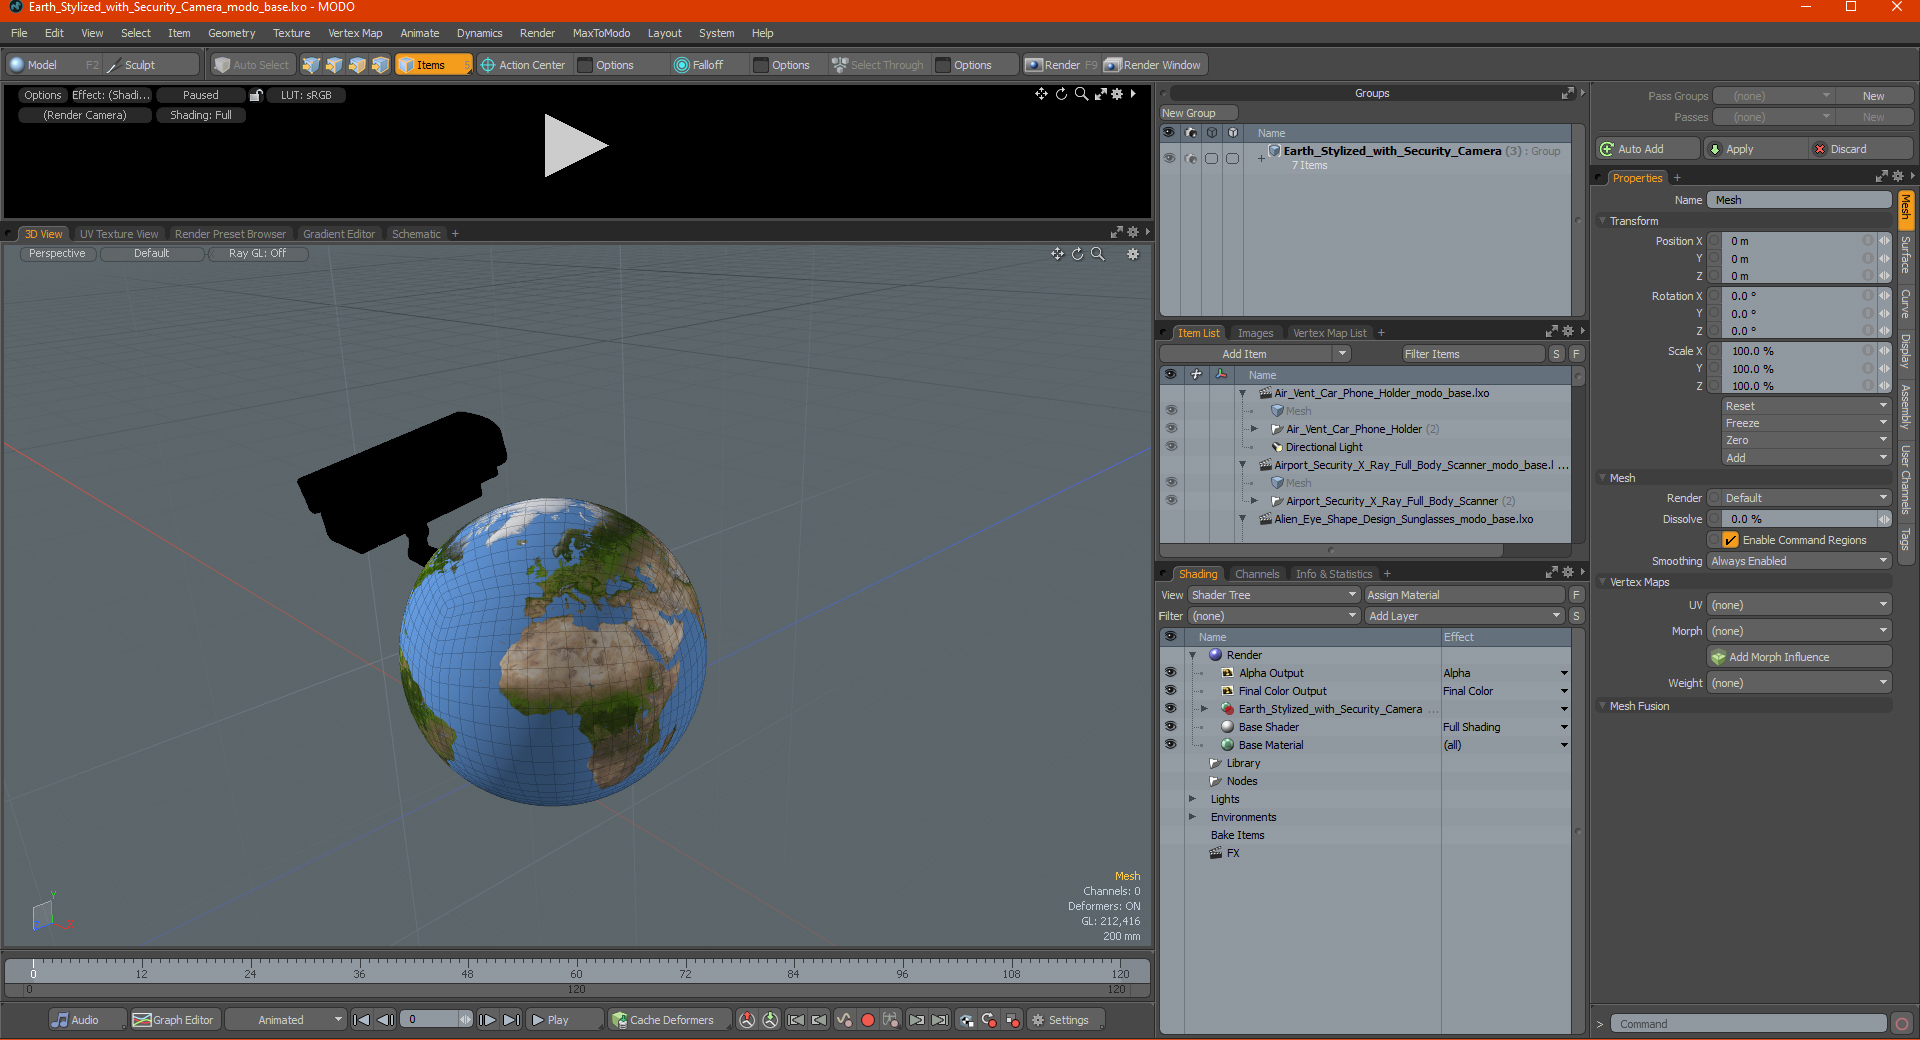Click preview panel pan arrows icon

(x=1041, y=94)
